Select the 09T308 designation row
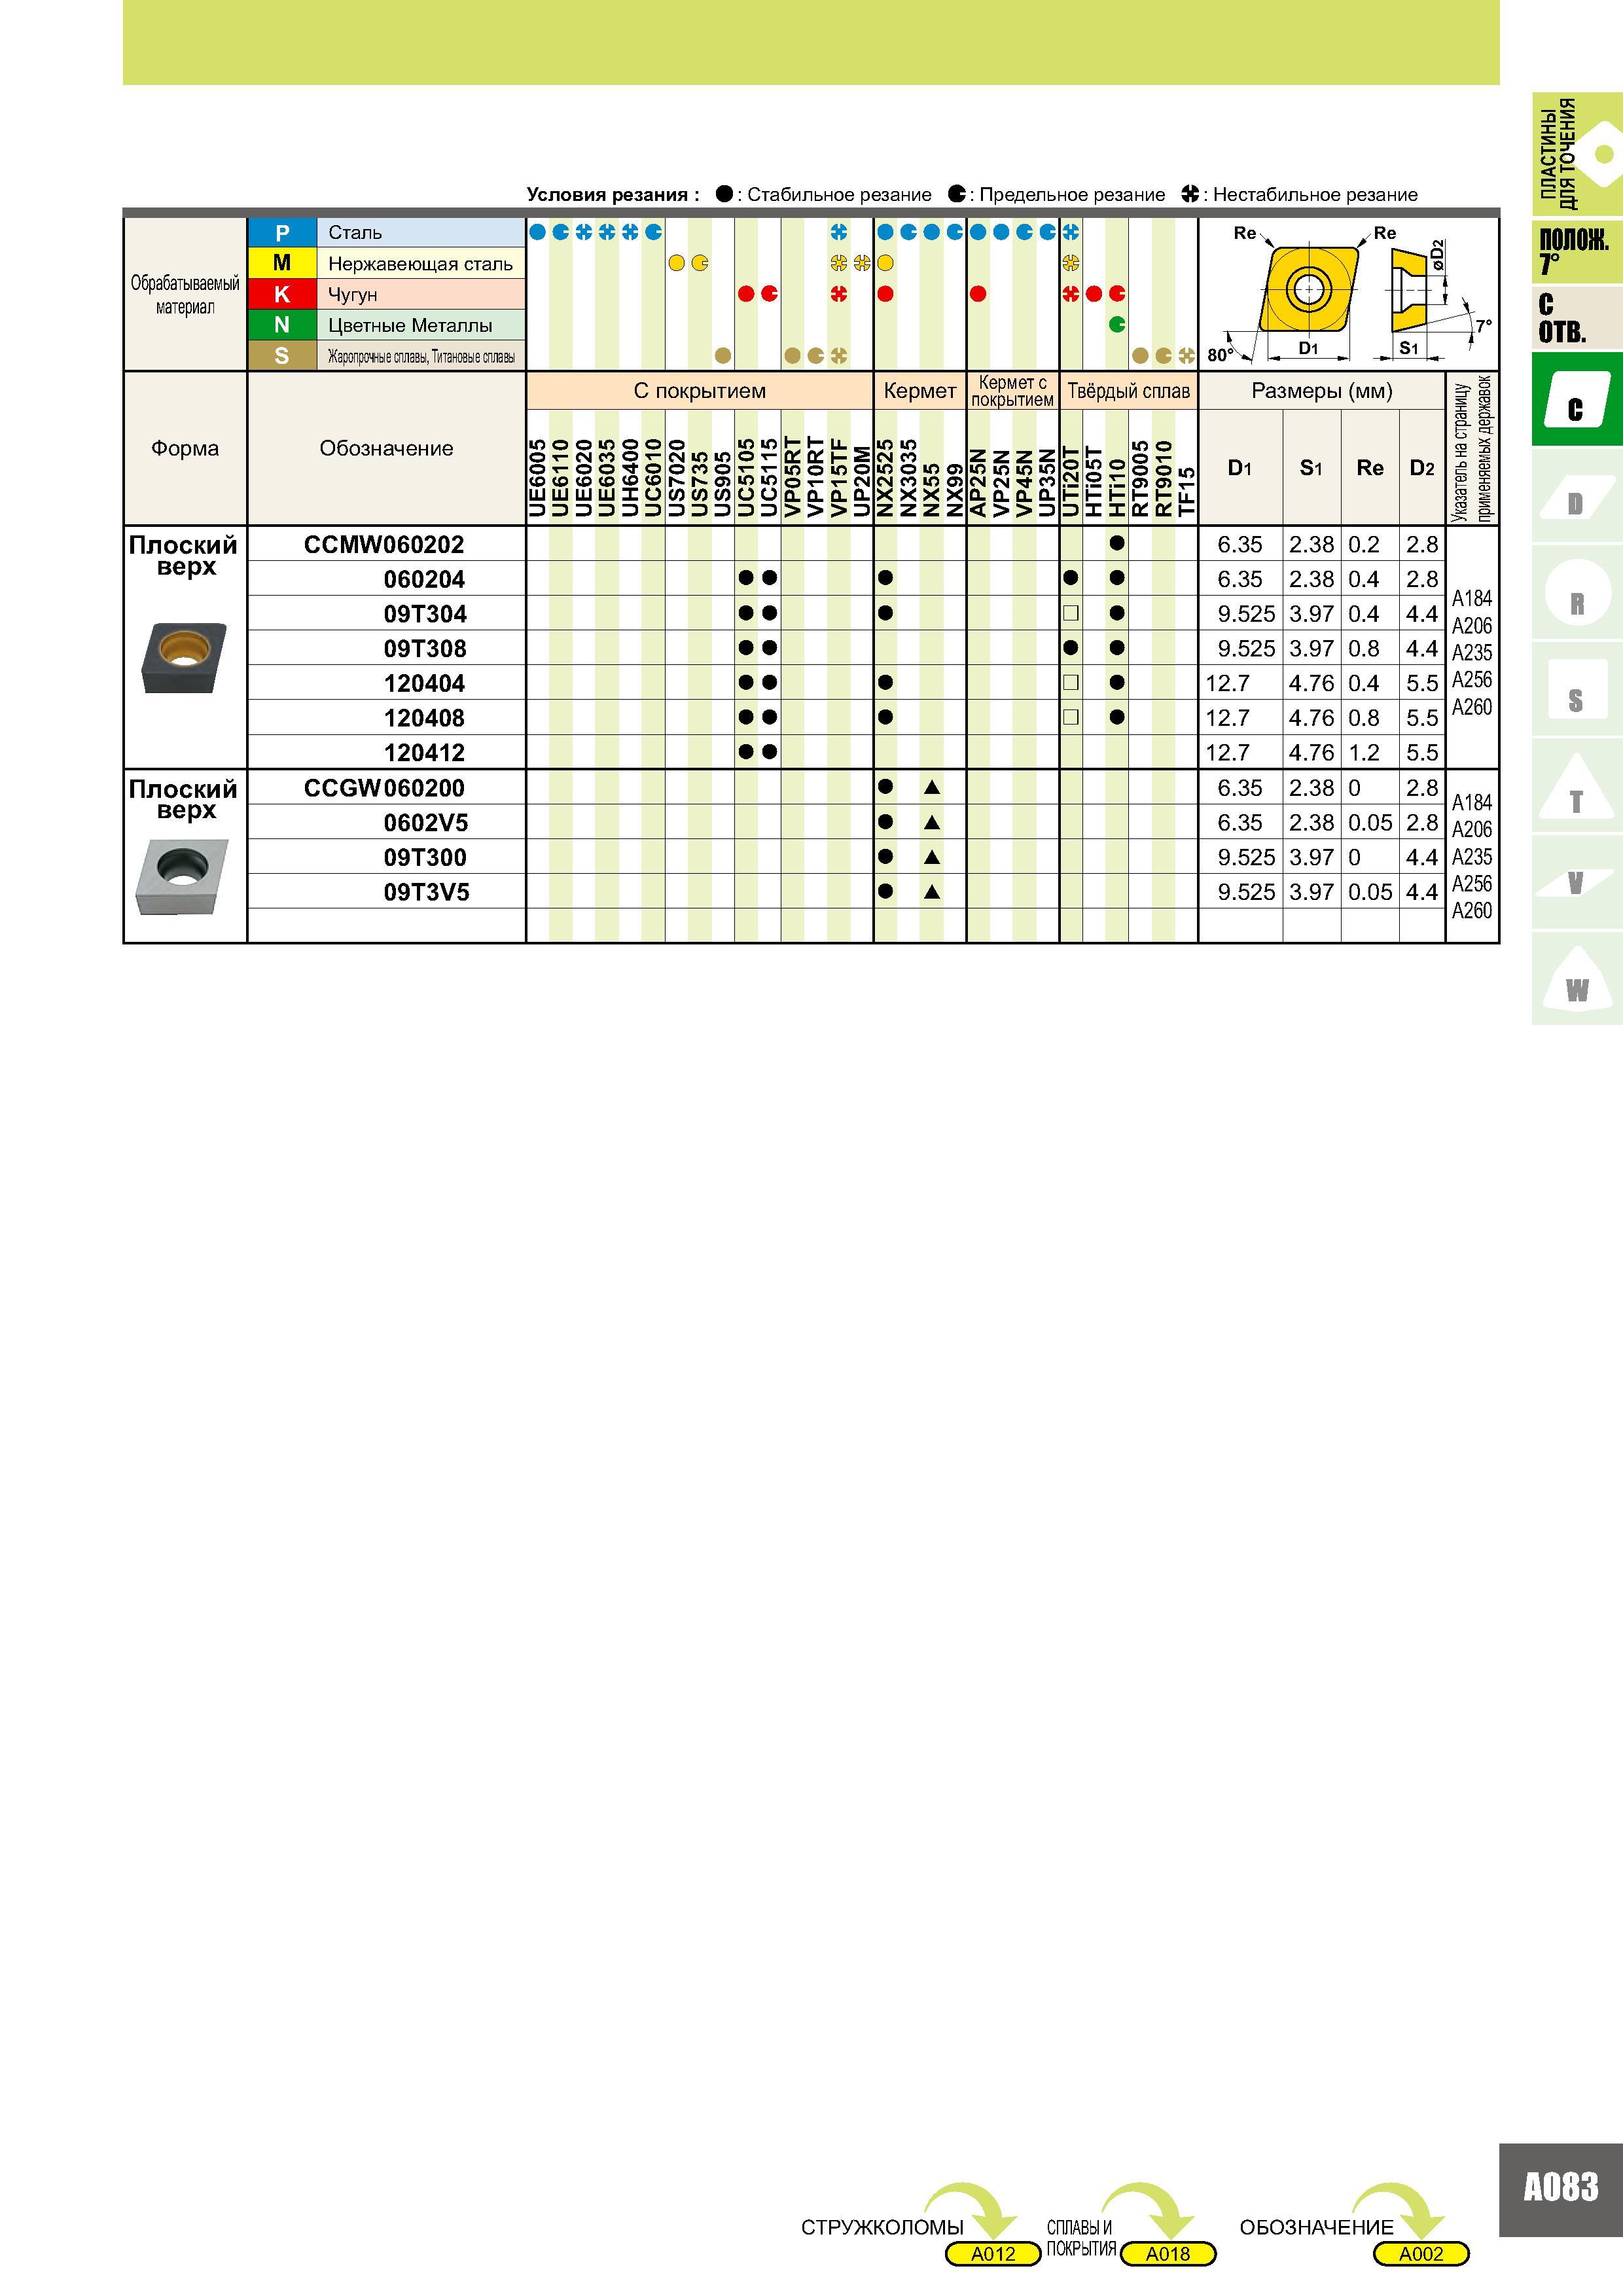1623x2296 pixels. coord(425,649)
